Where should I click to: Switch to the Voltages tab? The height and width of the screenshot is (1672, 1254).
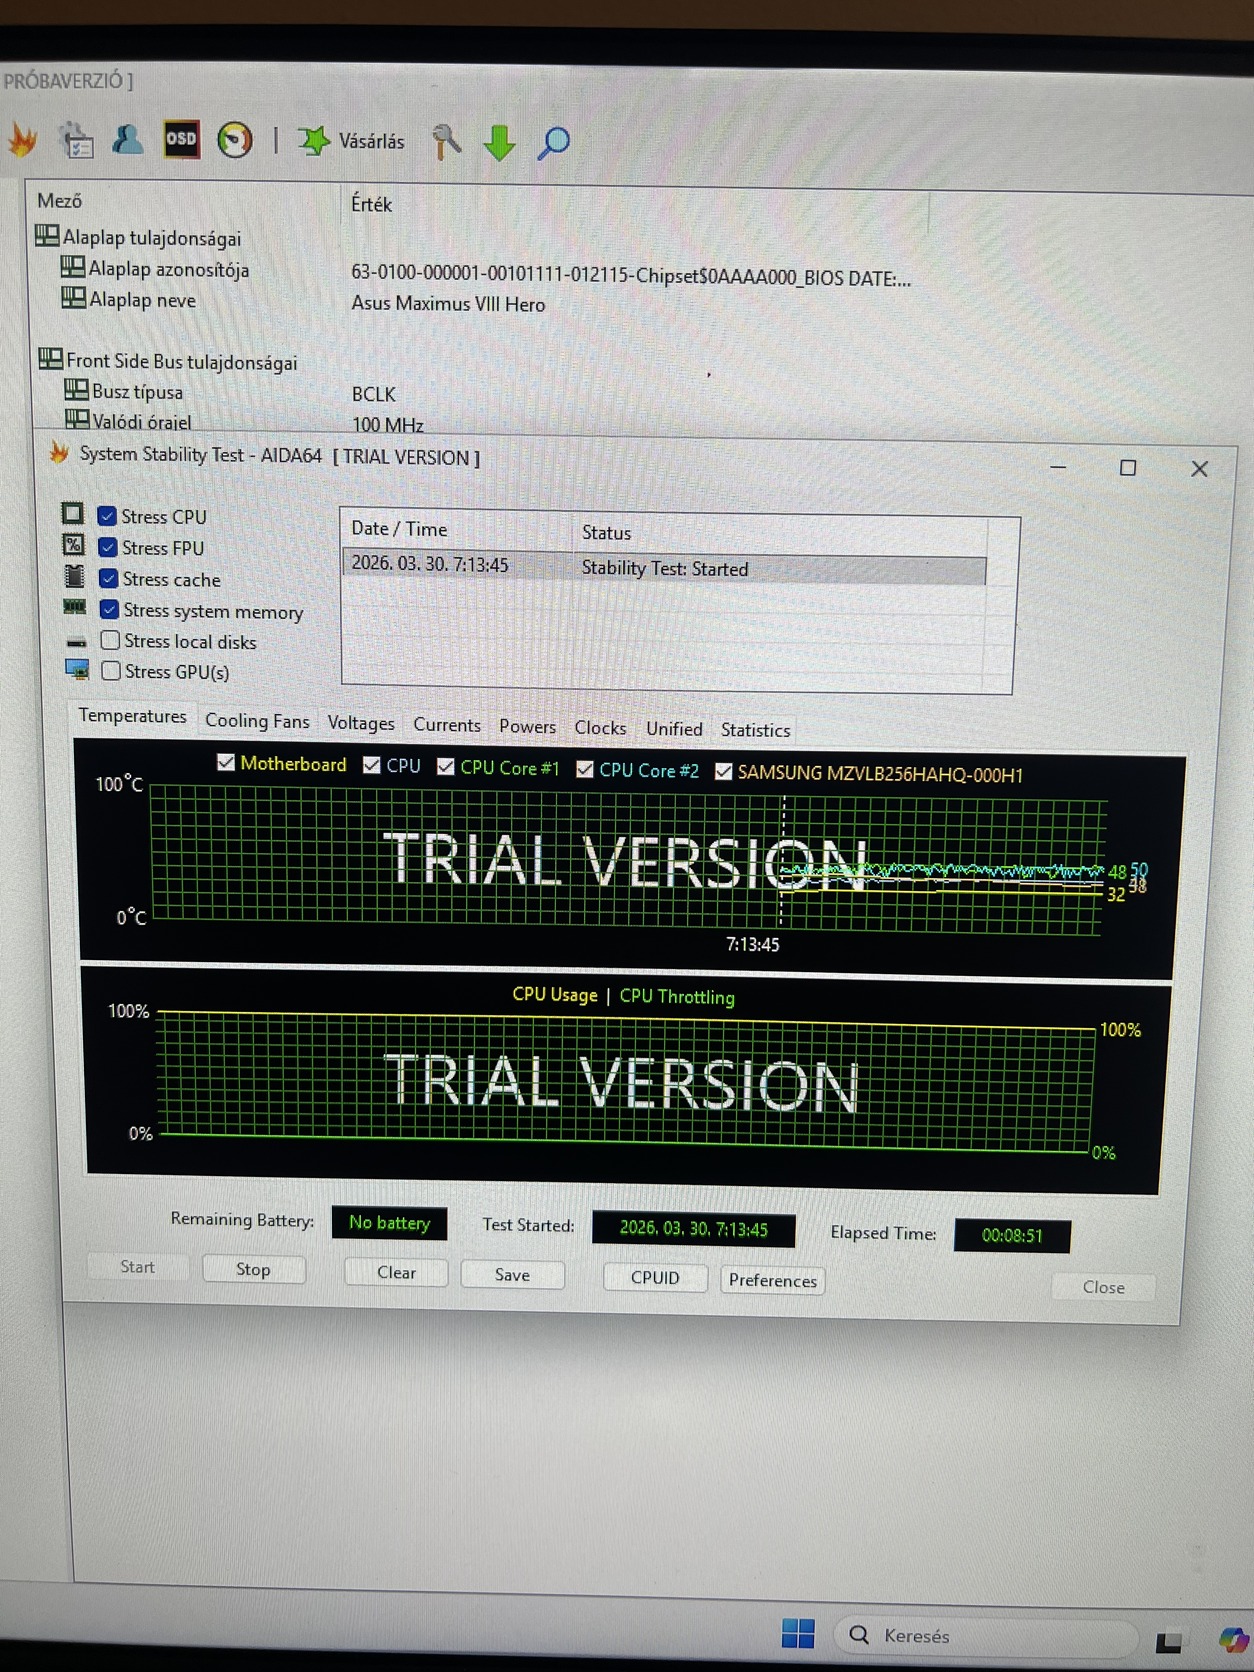(x=361, y=723)
